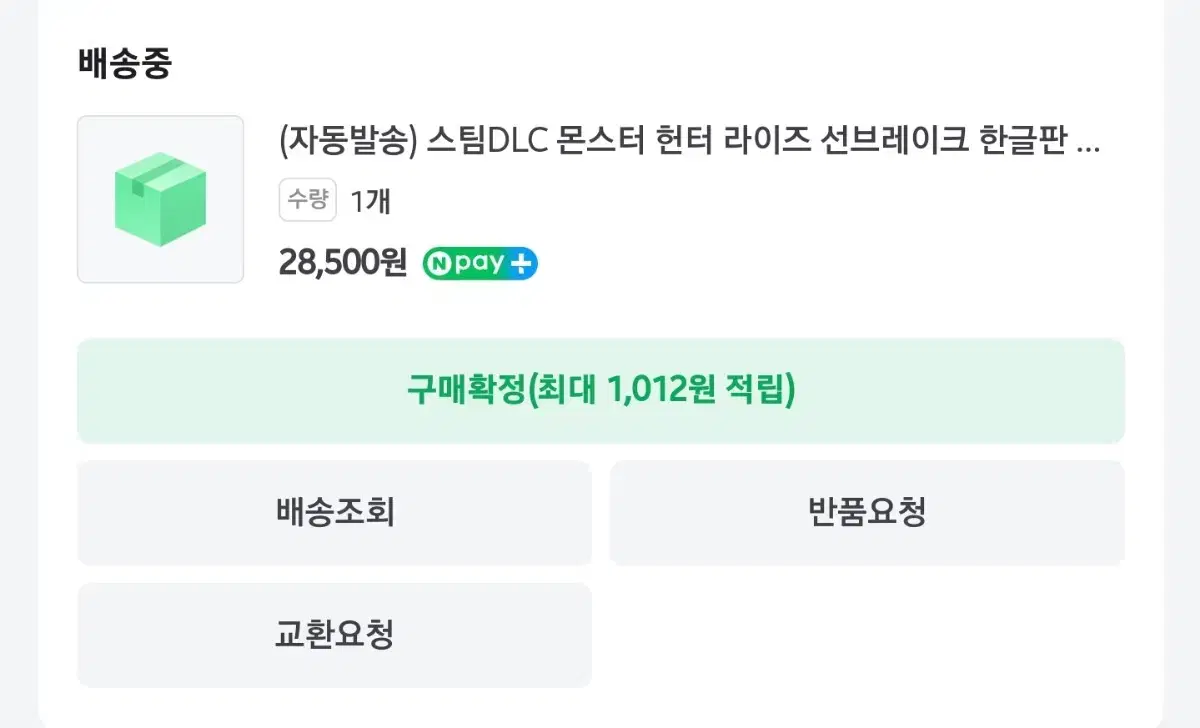1200x728 pixels.
Task: Click the 28,500원 price text
Action: coord(343,263)
